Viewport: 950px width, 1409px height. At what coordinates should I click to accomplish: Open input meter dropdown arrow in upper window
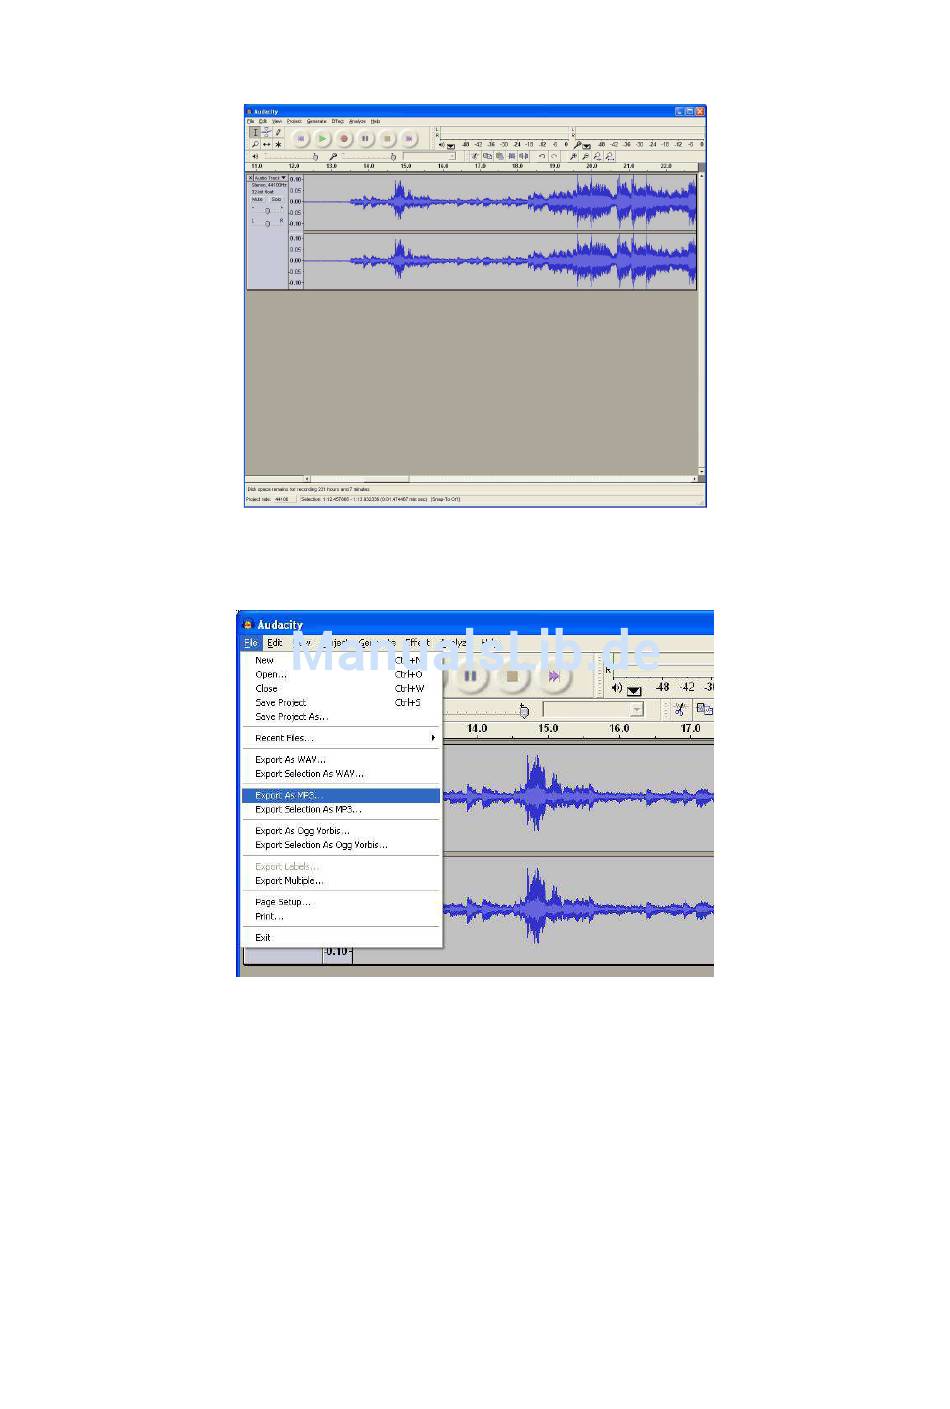pos(587,146)
